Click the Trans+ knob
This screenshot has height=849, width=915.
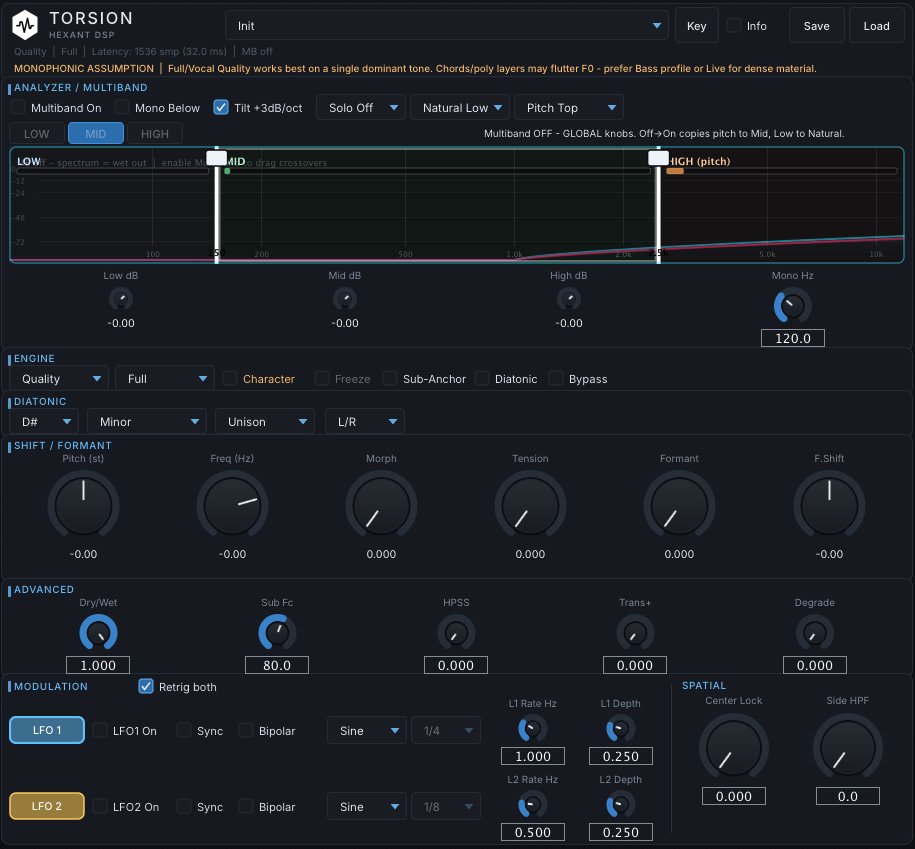635,634
